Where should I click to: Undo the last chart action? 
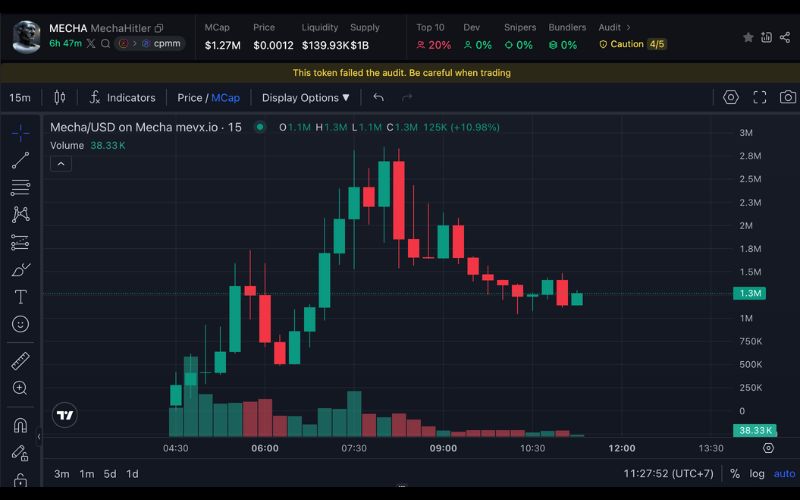coord(378,97)
